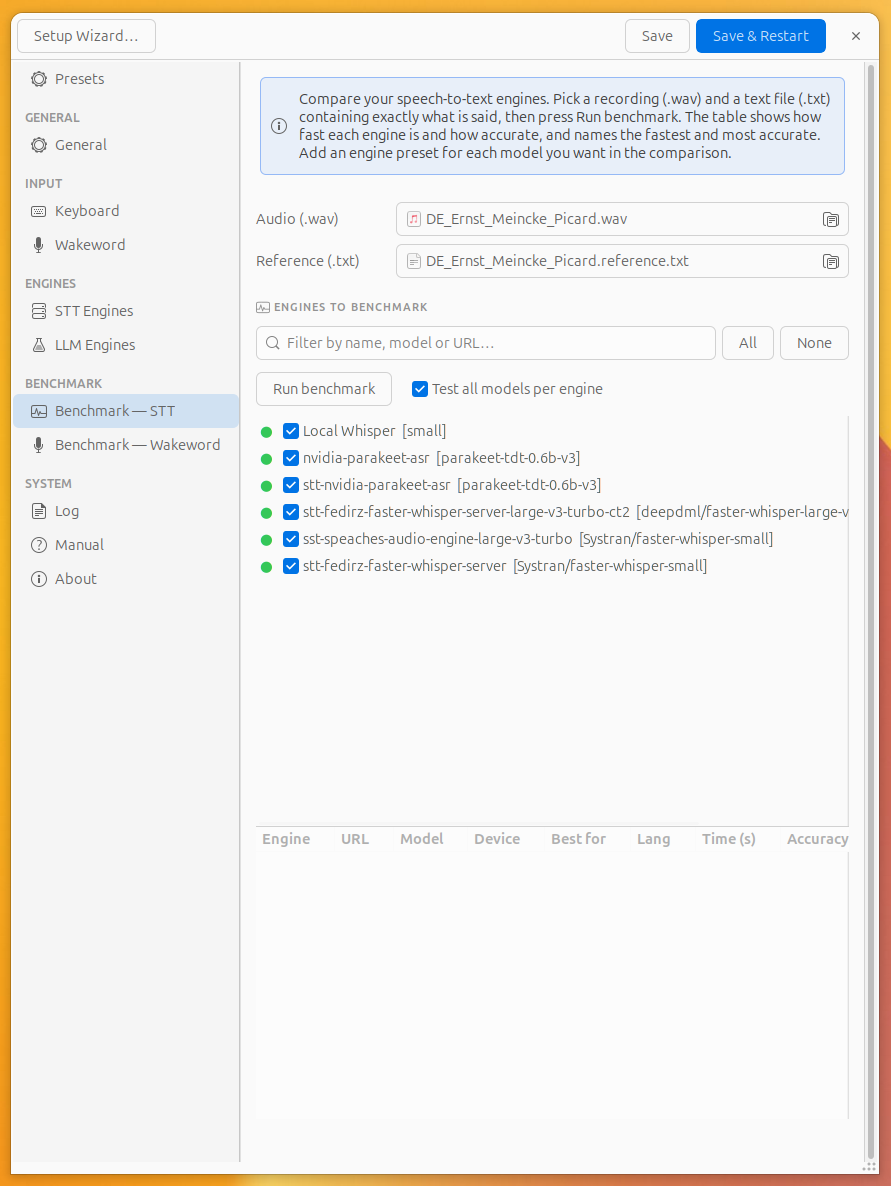Click the music file icon beside DE_Ernst_Meincke_Picard.wav
Screen dimensions: 891x1186
click(414, 219)
